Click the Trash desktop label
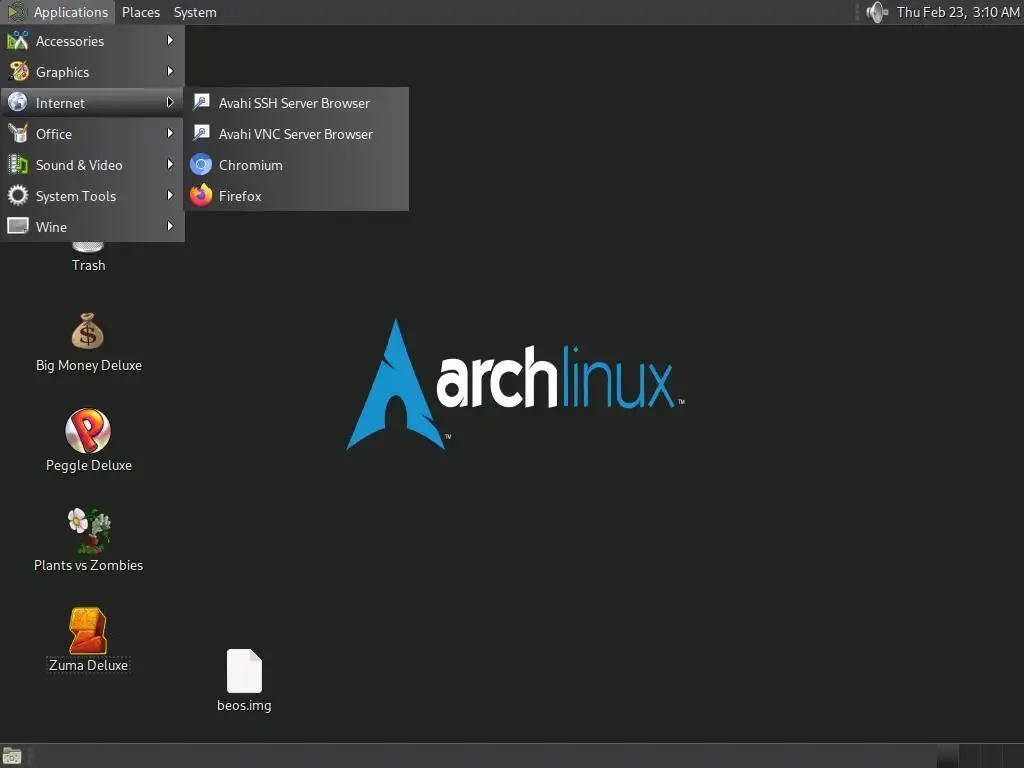1024x768 pixels. [x=89, y=265]
